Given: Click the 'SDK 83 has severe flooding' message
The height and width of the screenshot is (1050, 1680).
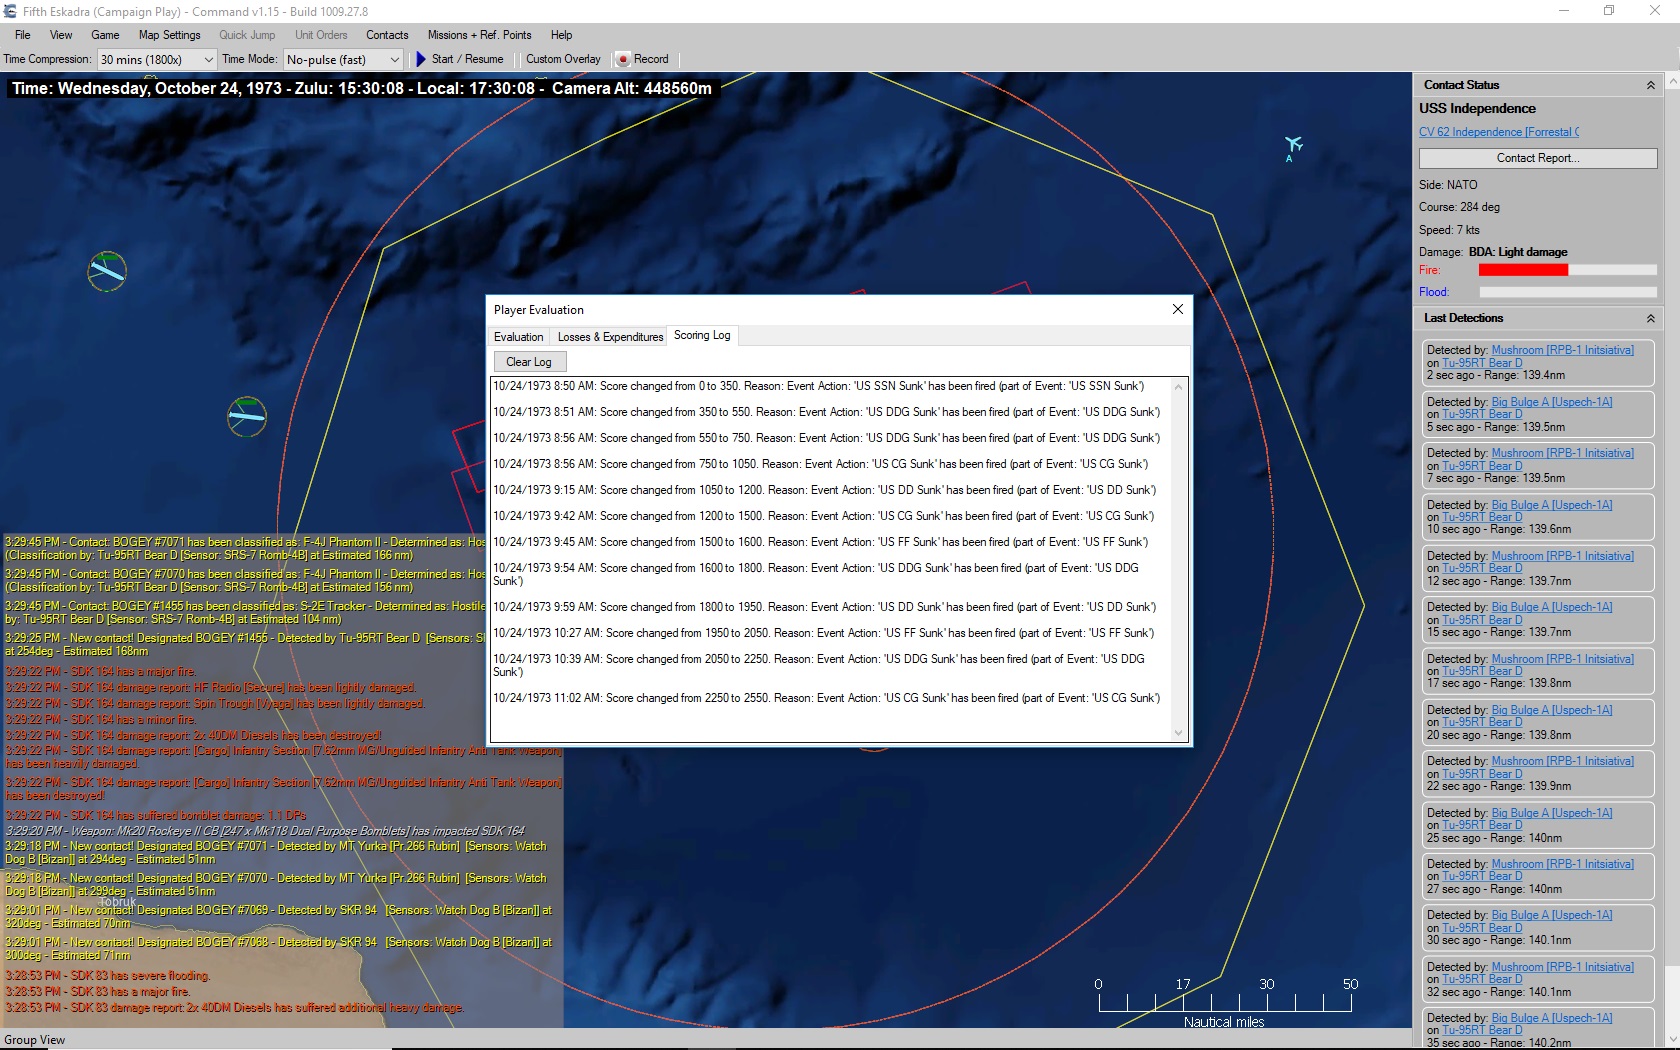Looking at the screenshot, I should [x=107, y=976].
